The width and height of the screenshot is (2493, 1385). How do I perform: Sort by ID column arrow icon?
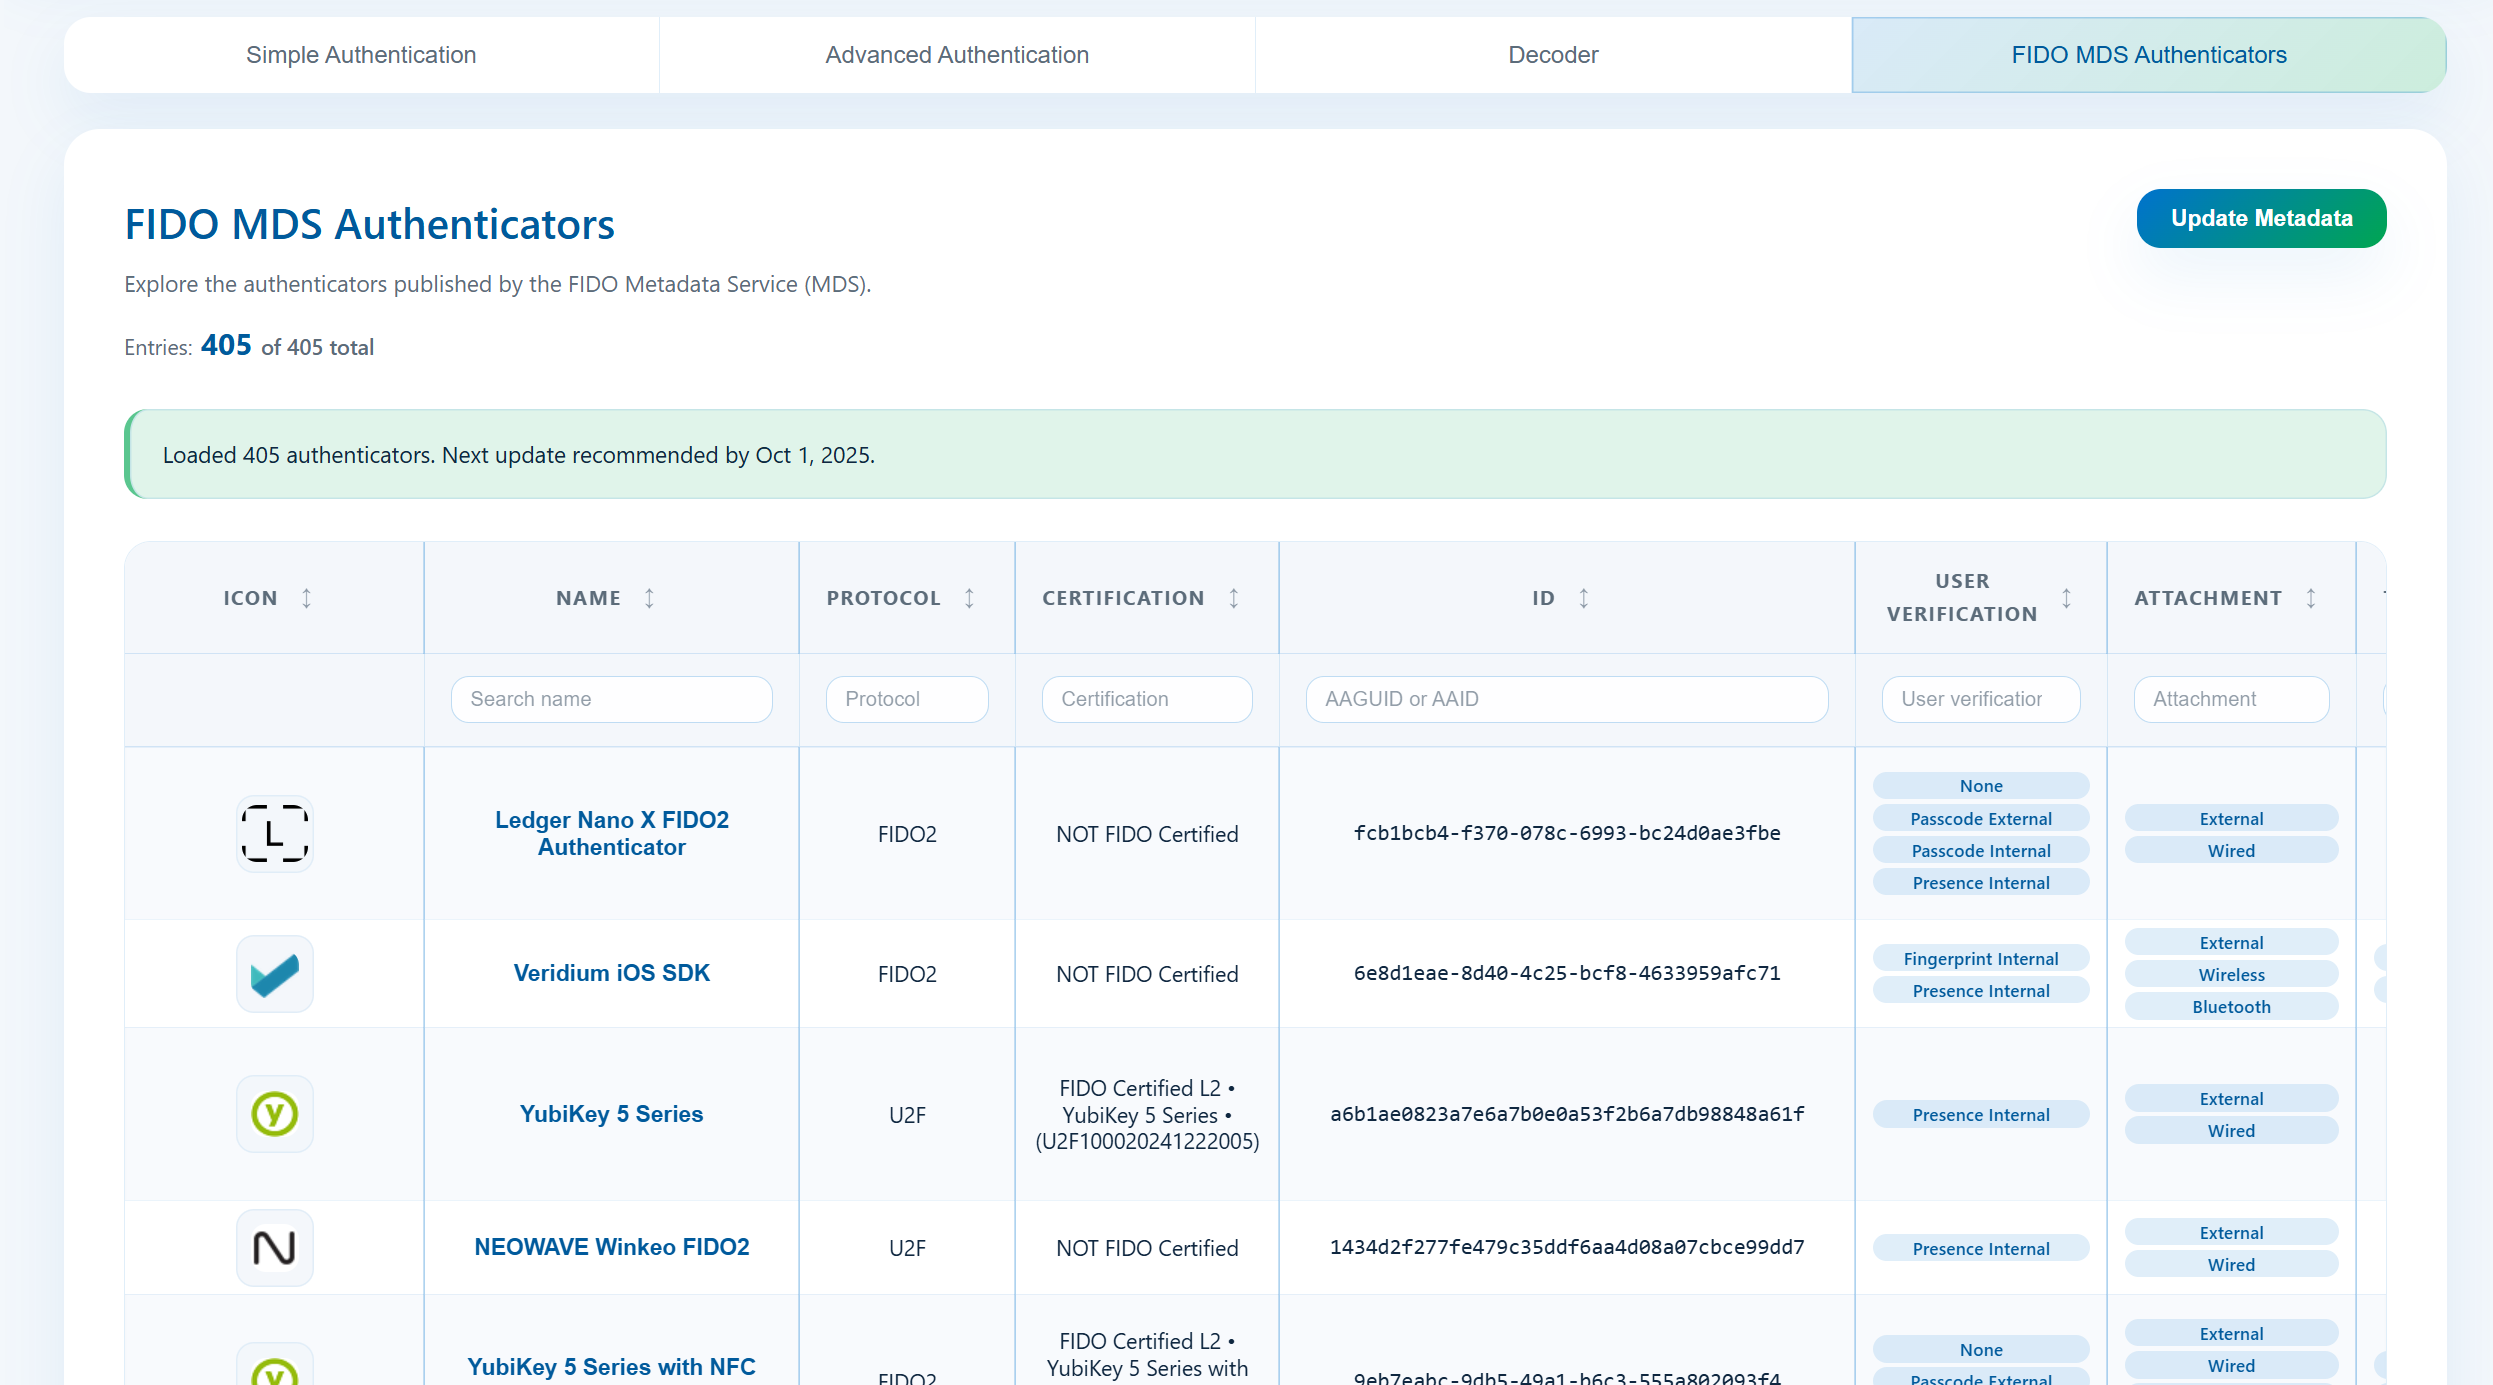(x=1584, y=598)
